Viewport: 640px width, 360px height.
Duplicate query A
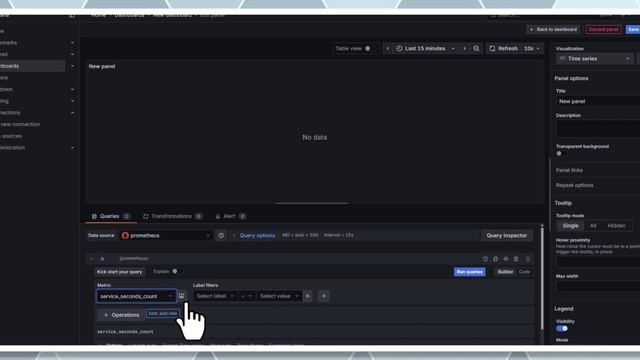[x=496, y=259]
